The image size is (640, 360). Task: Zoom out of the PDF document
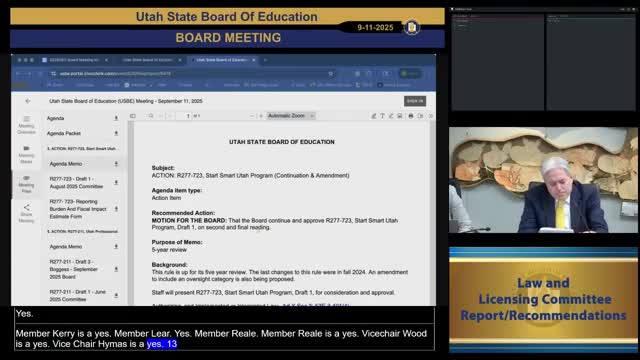(251, 116)
